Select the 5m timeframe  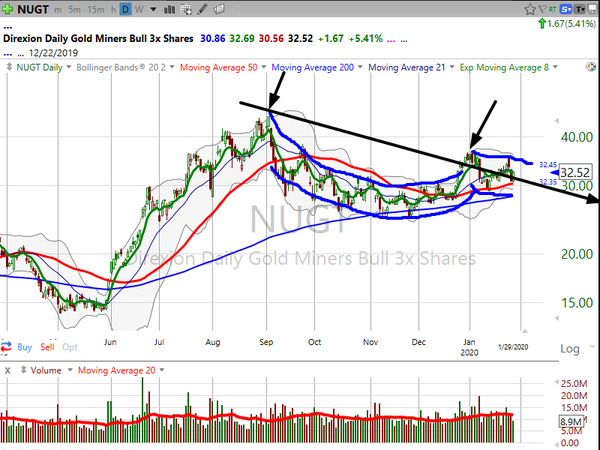pyautogui.click(x=74, y=10)
